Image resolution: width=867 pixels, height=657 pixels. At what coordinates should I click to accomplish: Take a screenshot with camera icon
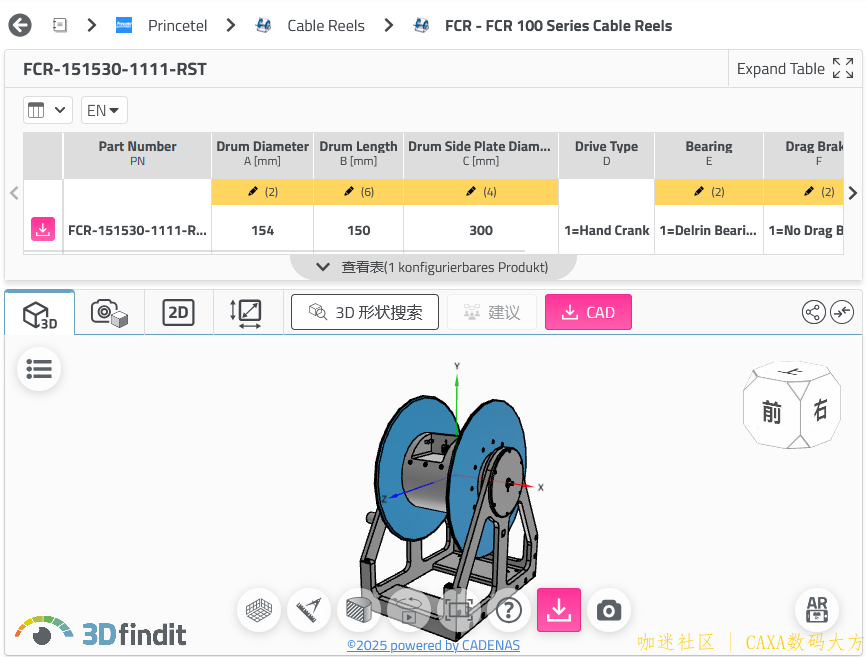pos(609,611)
